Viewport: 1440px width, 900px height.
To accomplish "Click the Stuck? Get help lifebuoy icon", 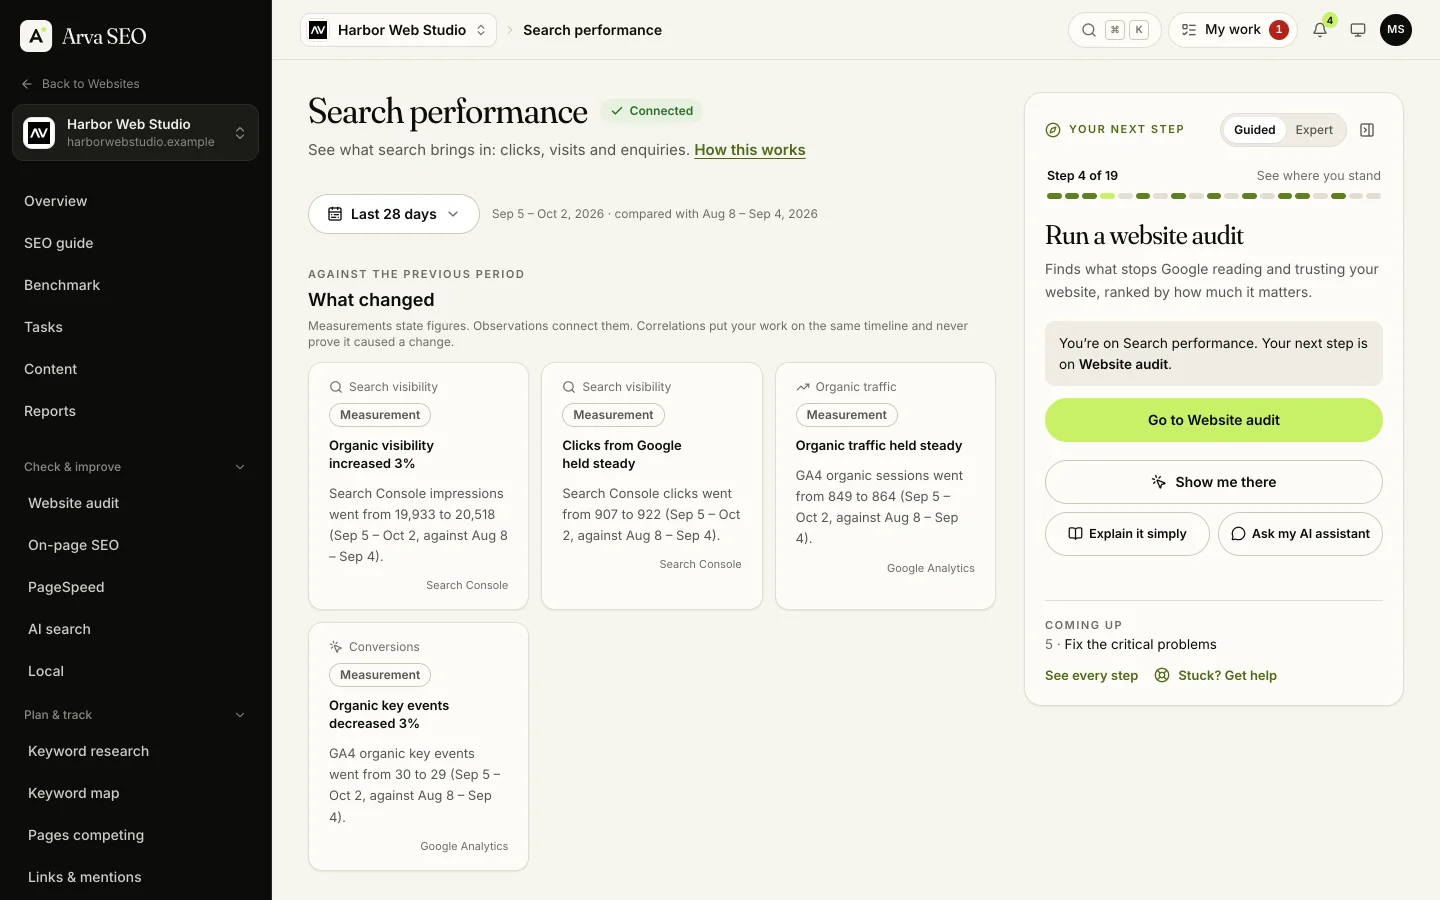I will click(1162, 675).
